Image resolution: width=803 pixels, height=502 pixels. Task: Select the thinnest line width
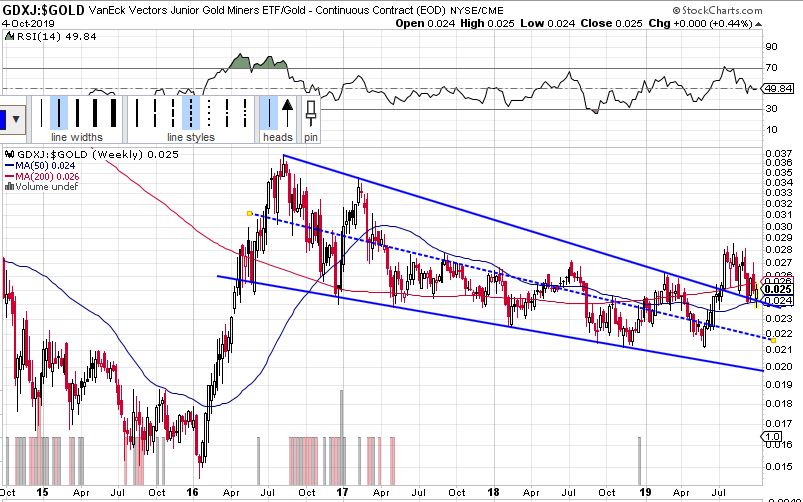click(x=41, y=113)
